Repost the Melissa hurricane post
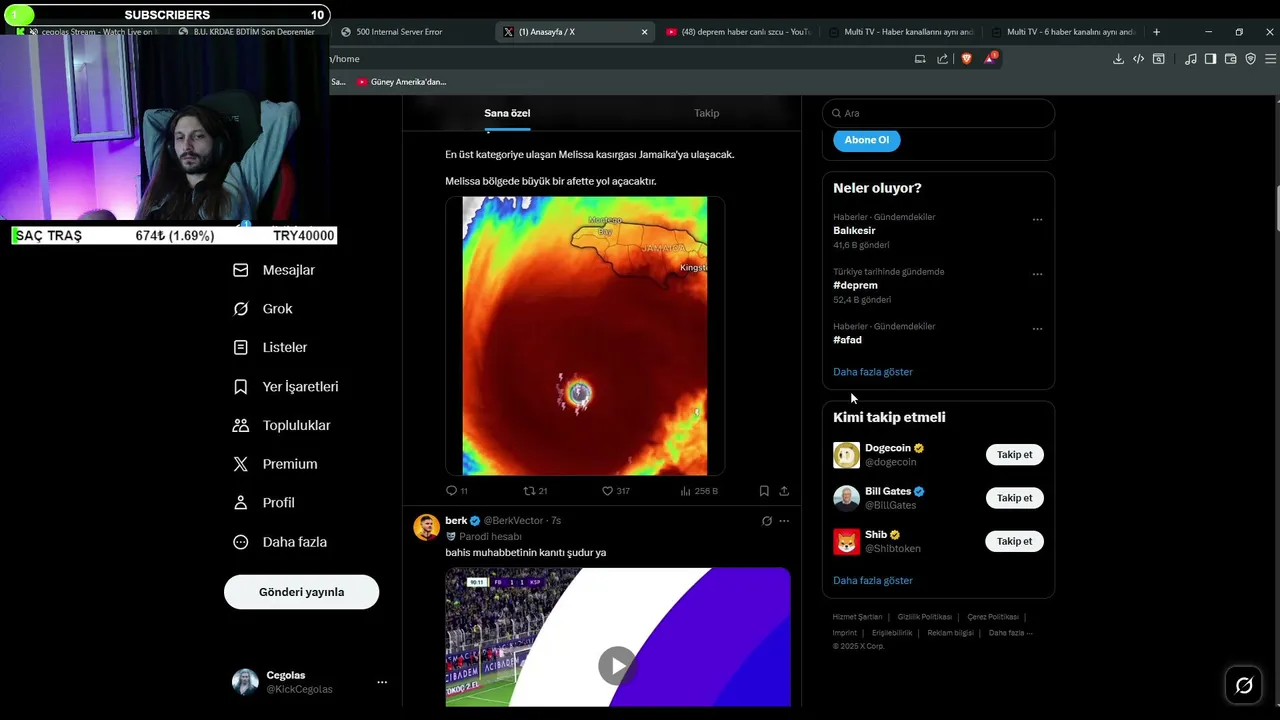This screenshot has height=720, width=1280. point(535,491)
